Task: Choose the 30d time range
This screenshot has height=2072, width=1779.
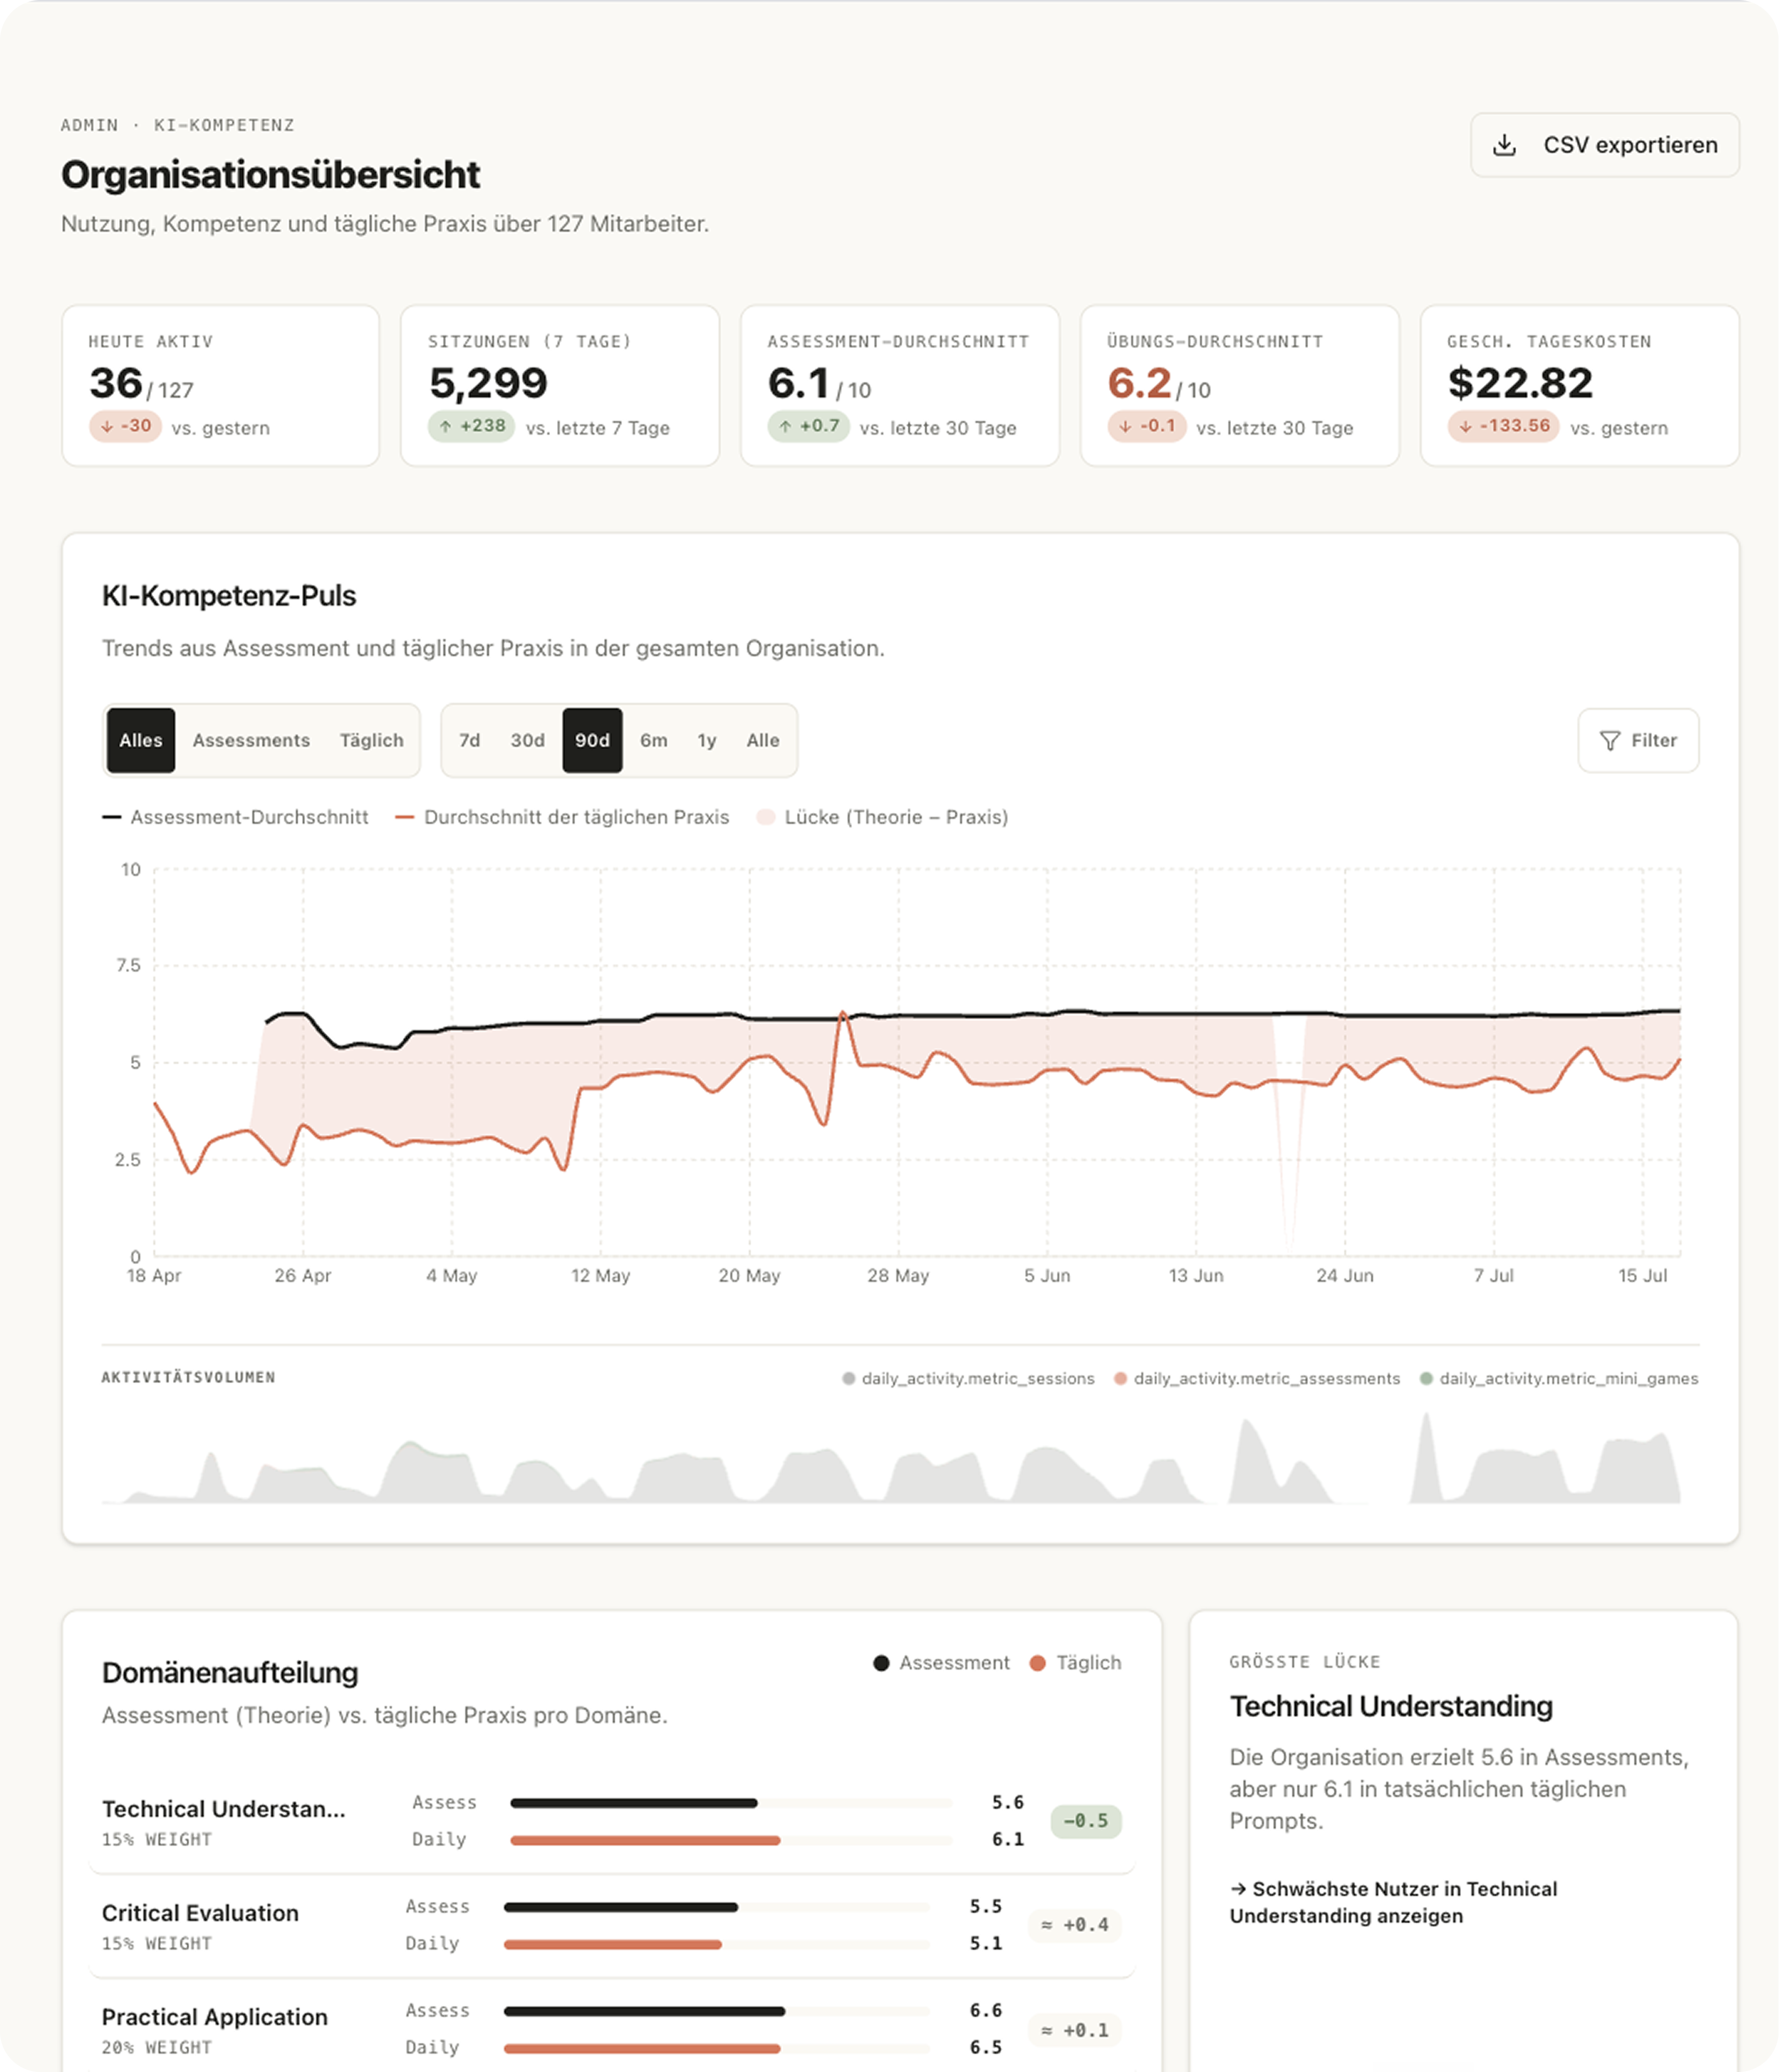Action: pos(527,740)
